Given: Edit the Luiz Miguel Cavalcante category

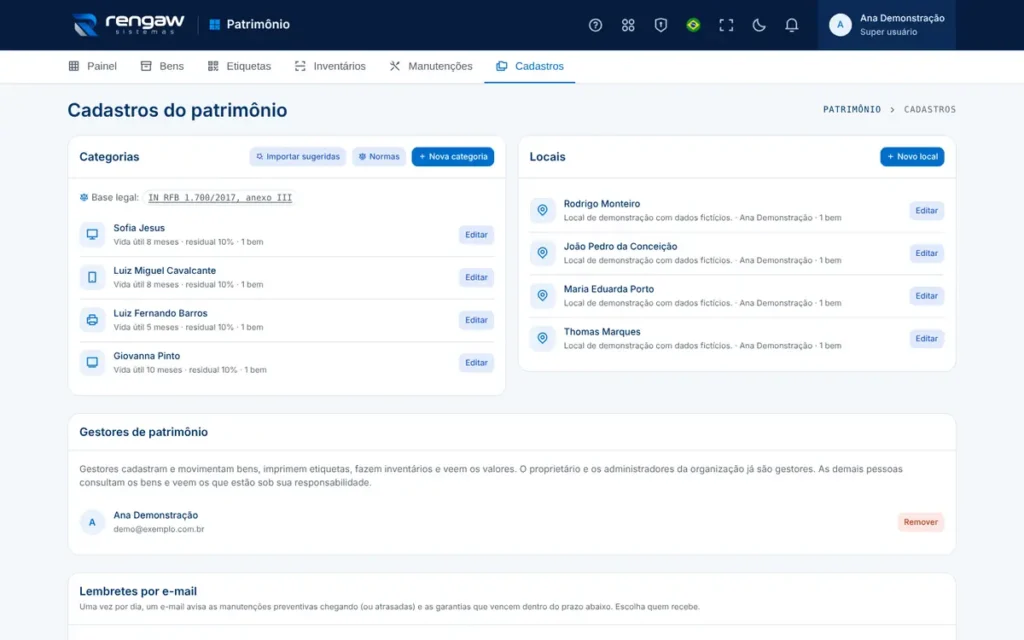Looking at the screenshot, I should 476,277.
